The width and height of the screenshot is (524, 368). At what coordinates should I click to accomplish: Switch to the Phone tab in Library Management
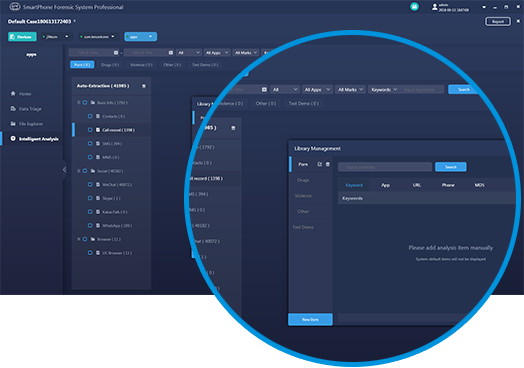click(x=448, y=185)
